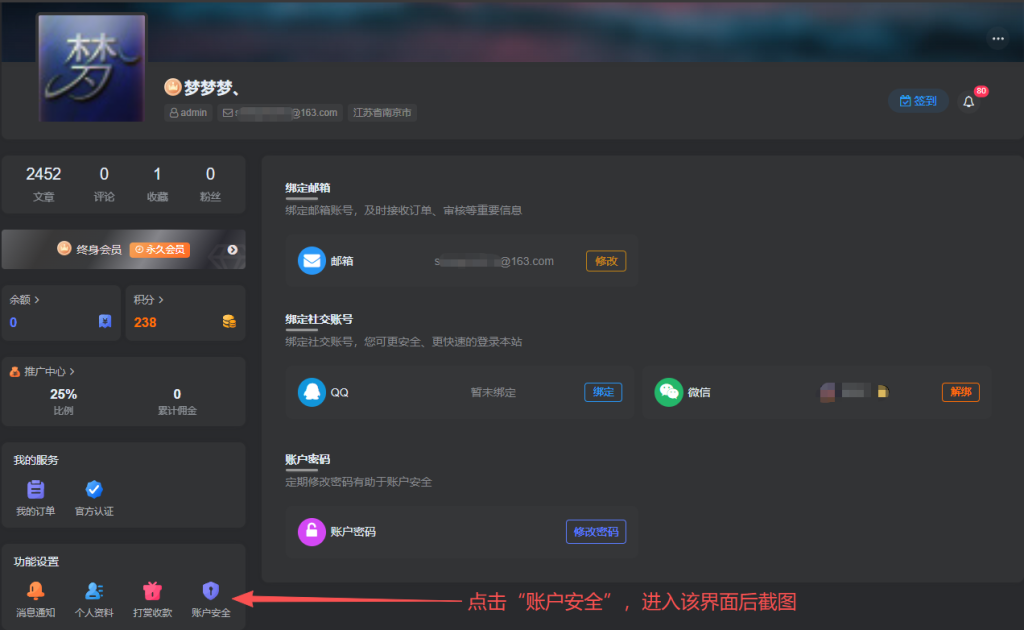
Task: Click the red 80 notification badge
Action: pos(981,91)
